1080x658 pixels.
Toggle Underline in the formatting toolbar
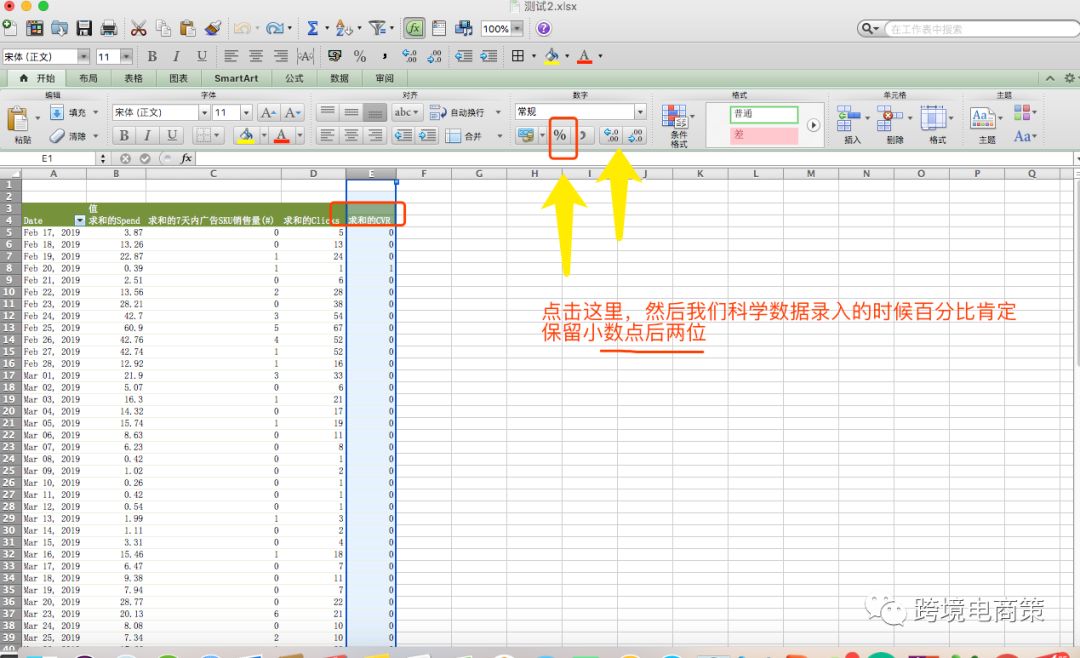click(x=201, y=56)
